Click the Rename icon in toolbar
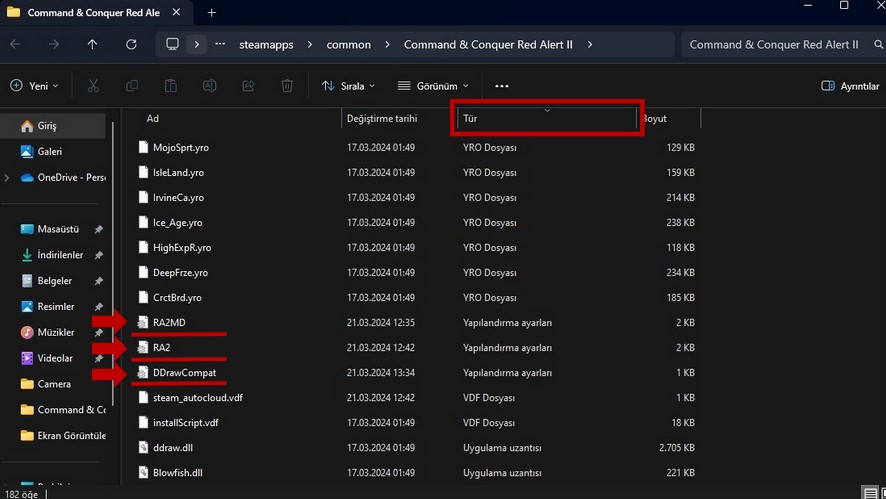Image resolution: width=886 pixels, height=499 pixels. coord(210,86)
